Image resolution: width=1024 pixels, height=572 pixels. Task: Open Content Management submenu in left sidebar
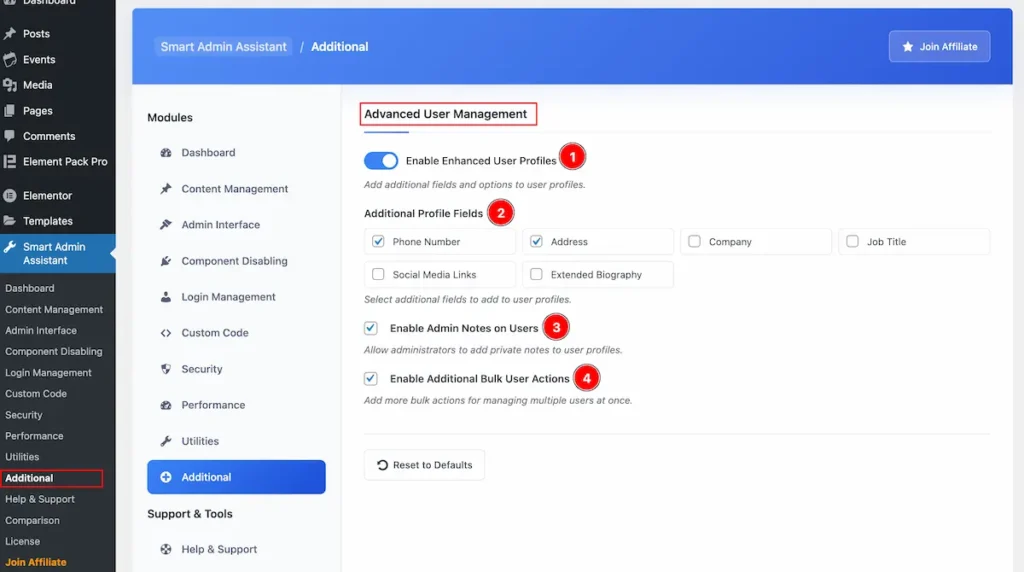click(x=54, y=310)
